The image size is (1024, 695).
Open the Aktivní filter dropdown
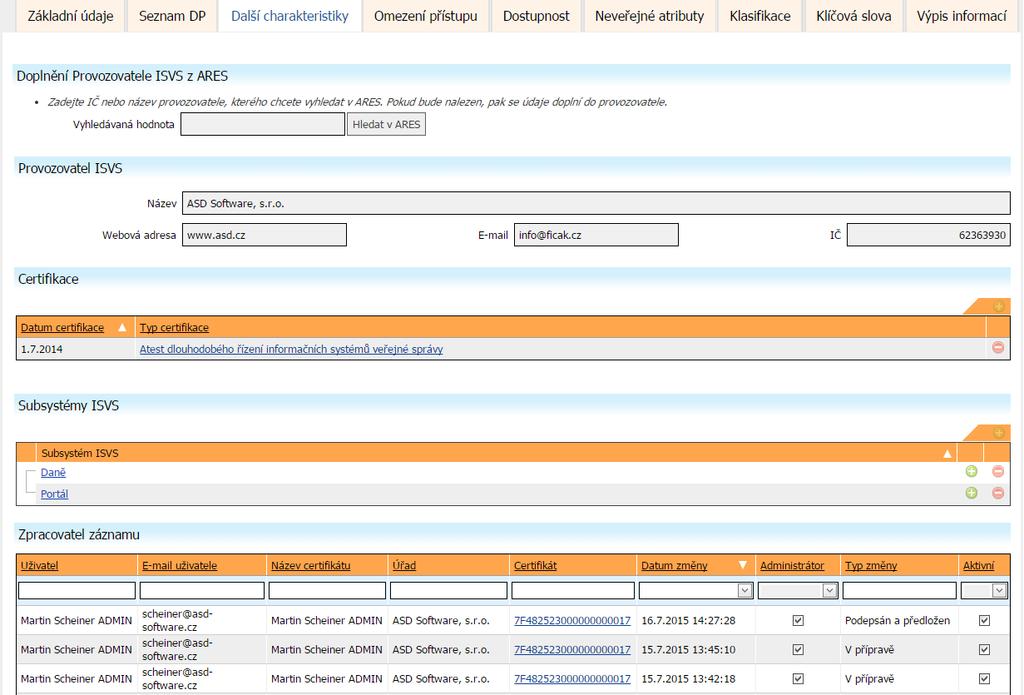point(999,590)
